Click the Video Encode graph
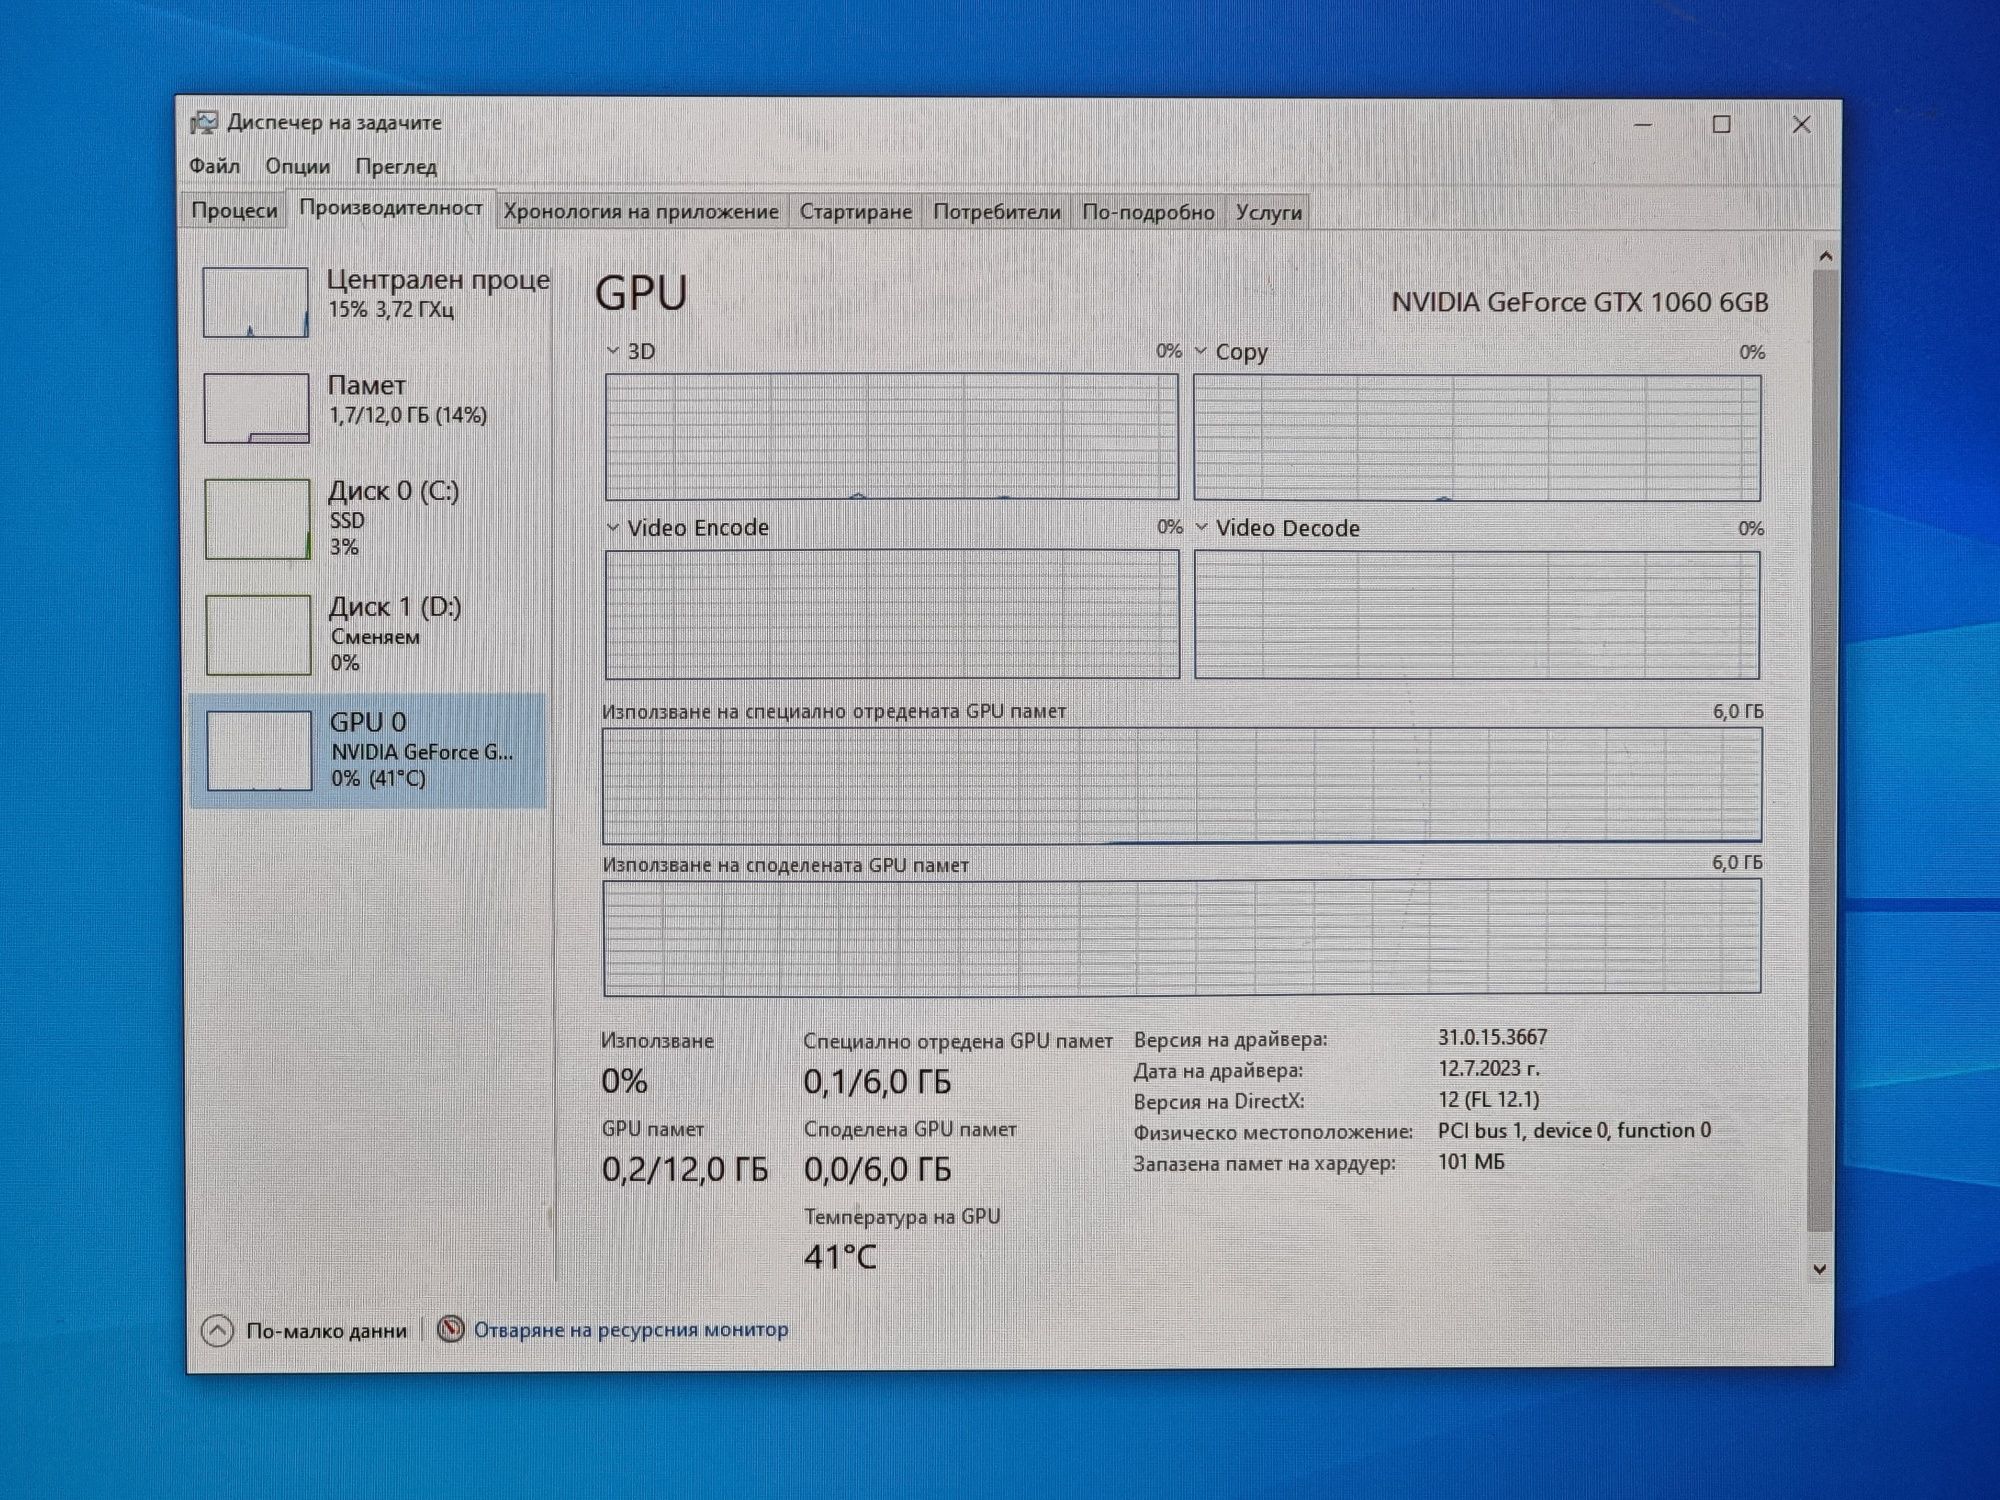This screenshot has width=2000, height=1500. 892,614
